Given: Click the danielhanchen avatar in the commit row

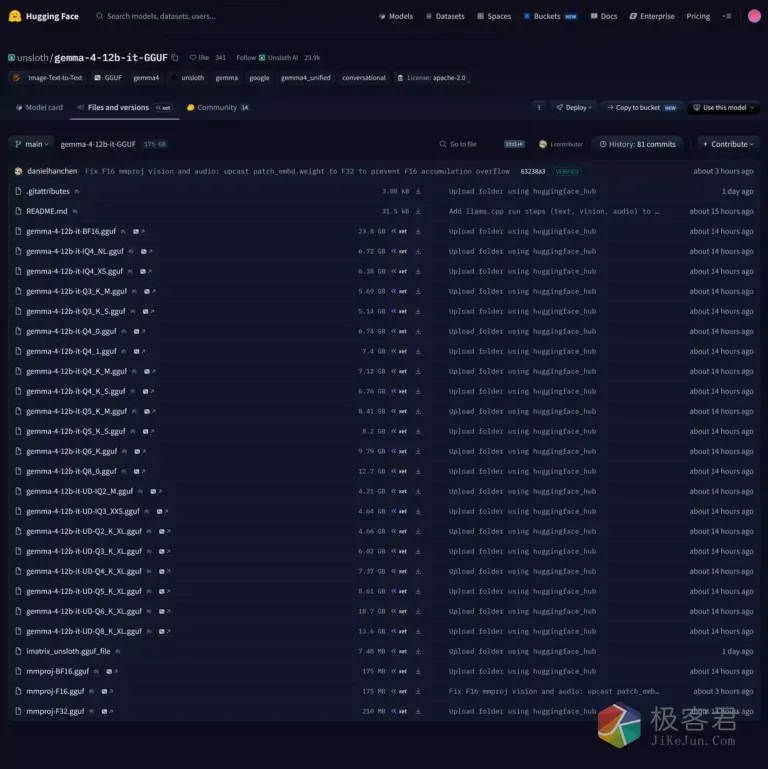Looking at the screenshot, I should pyautogui.click(x=19, y=171).
